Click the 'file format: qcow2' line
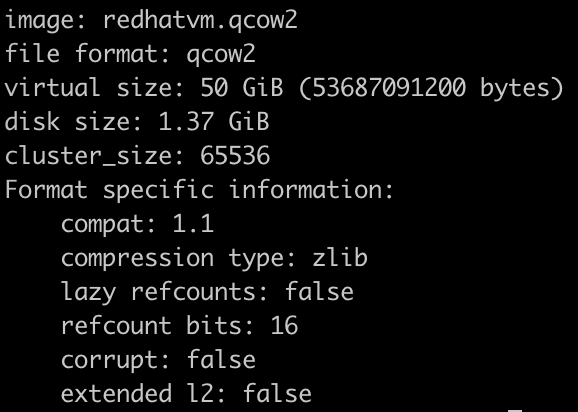Image resolution: width=578 pixels, height=412 pixels. 130,55
